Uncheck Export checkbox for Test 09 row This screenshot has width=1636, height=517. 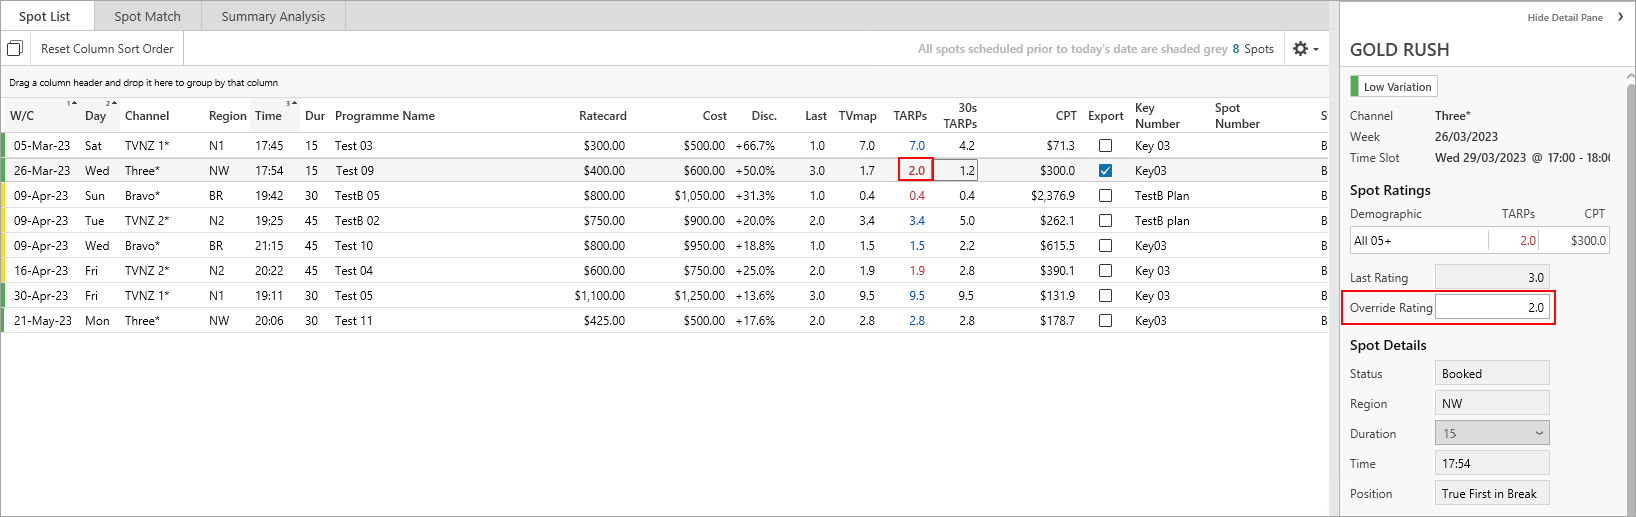click(1105, 171)
